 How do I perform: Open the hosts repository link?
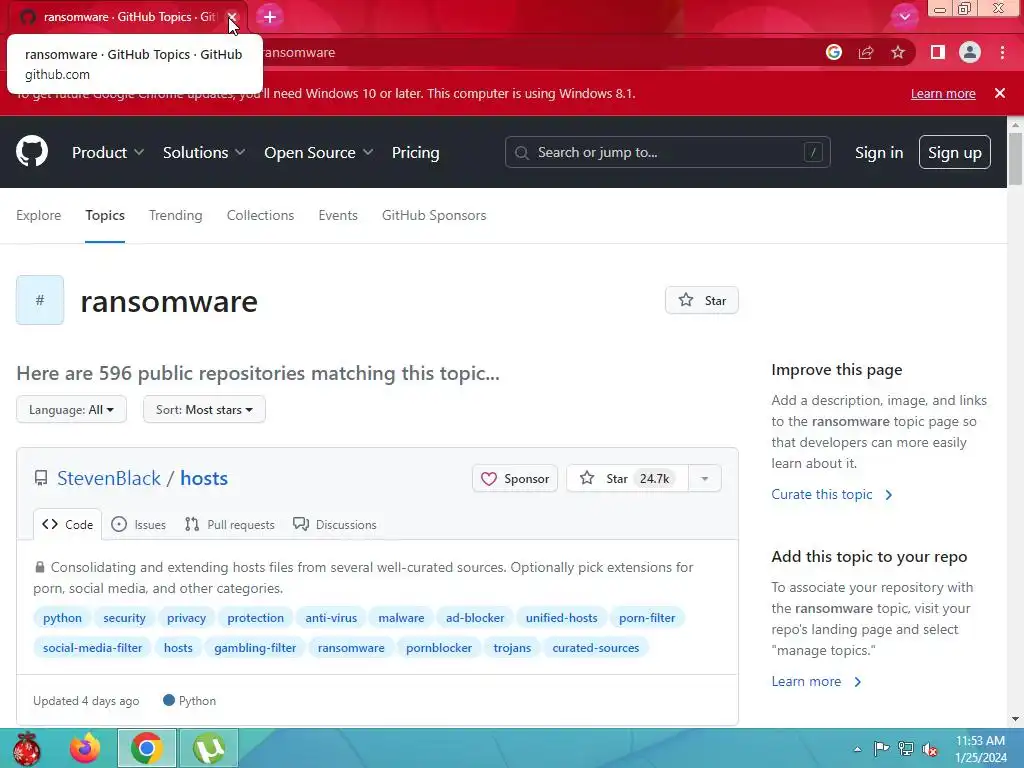pos(204,479)
